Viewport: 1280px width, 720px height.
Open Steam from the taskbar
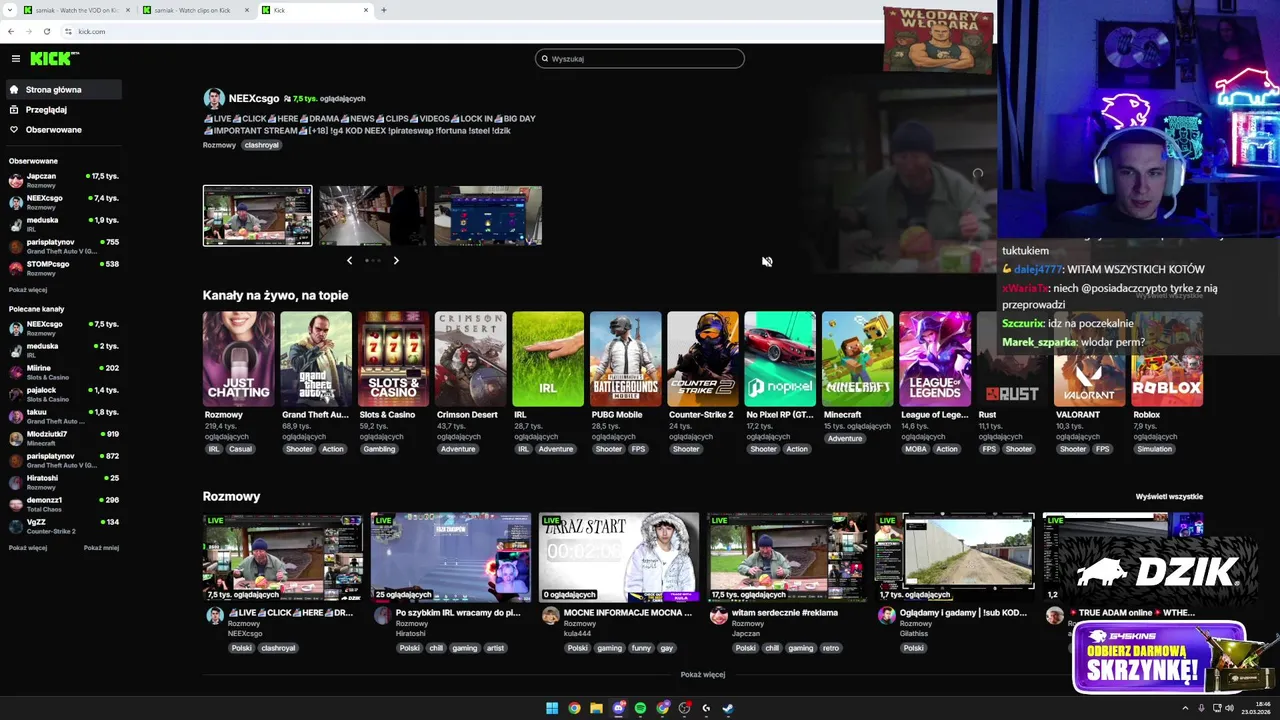[x=728, y=708]
